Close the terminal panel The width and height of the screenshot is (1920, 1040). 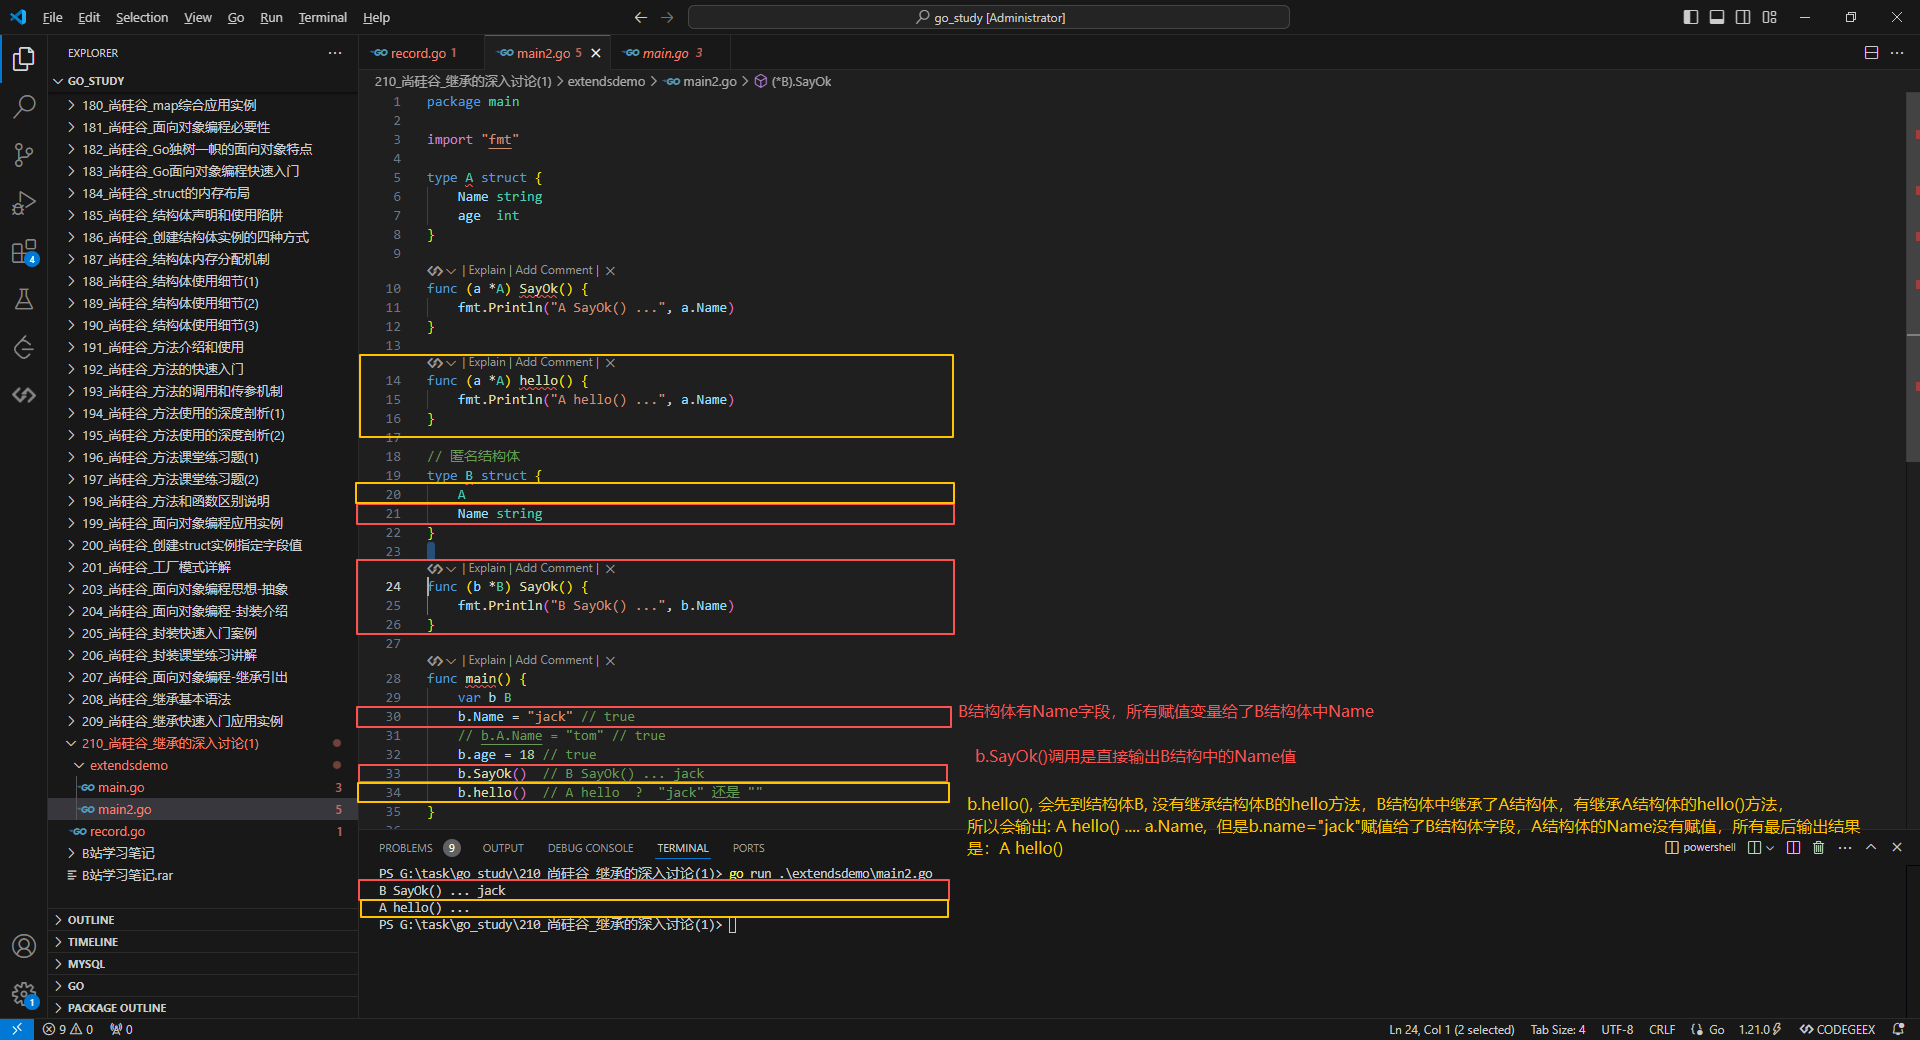[x=1897, y=848]
